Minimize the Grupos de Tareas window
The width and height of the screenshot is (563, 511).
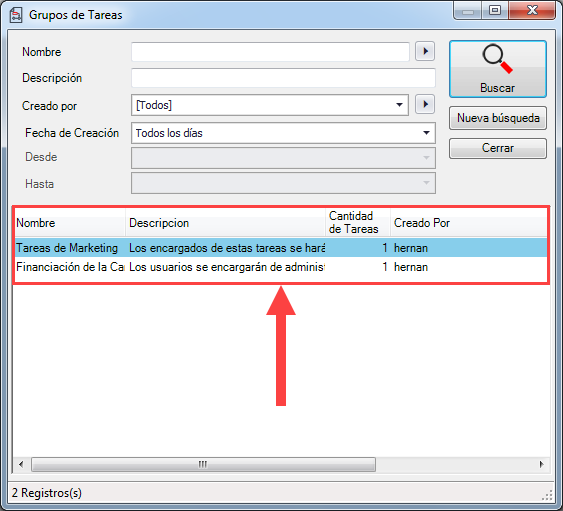[x=467, y=11]
